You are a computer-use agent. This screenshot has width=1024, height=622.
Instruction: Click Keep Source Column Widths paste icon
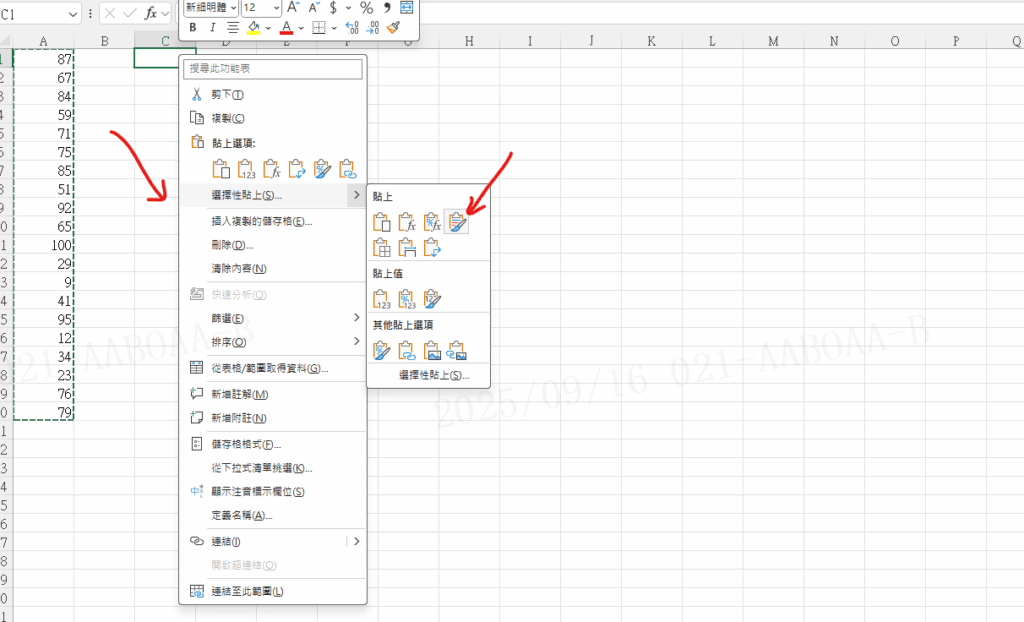pos(406,247)
